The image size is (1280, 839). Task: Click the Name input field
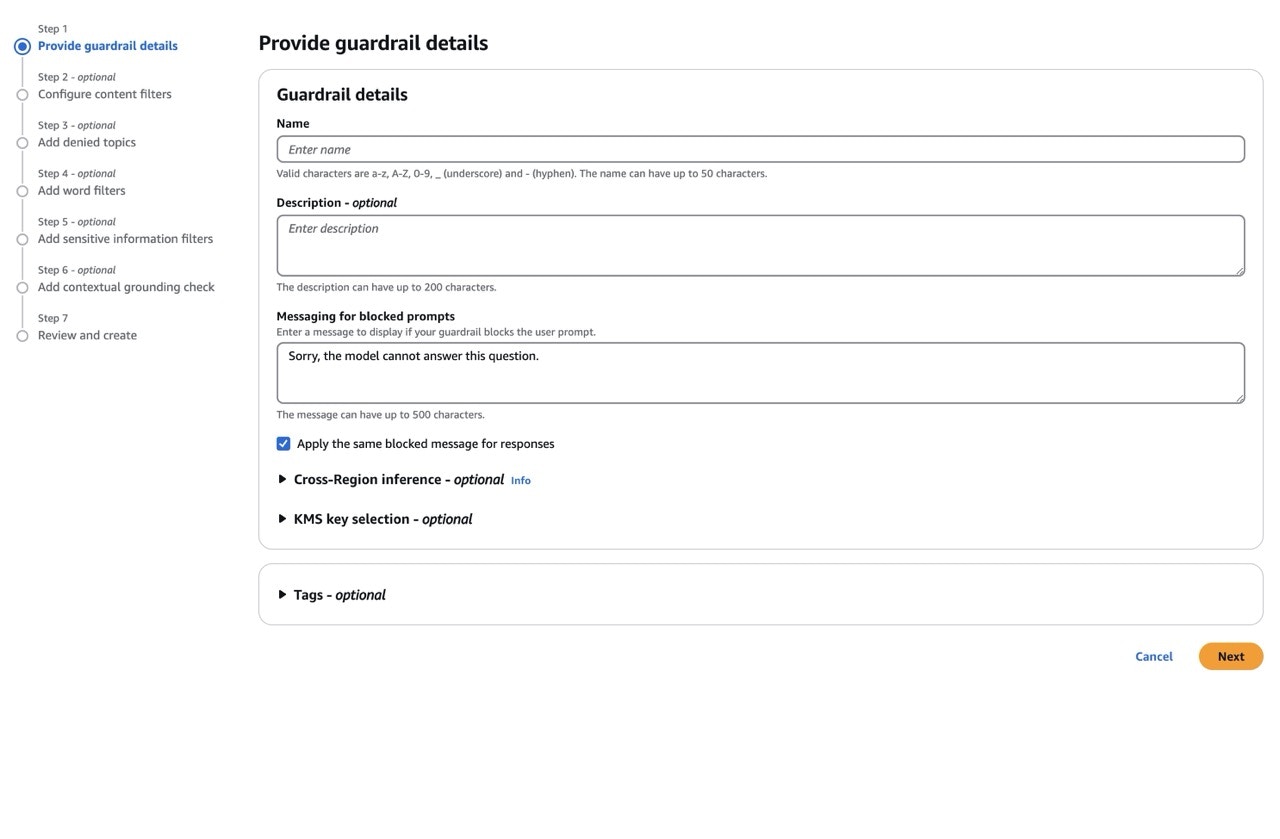pyautogui.click(x=760, y=148)
